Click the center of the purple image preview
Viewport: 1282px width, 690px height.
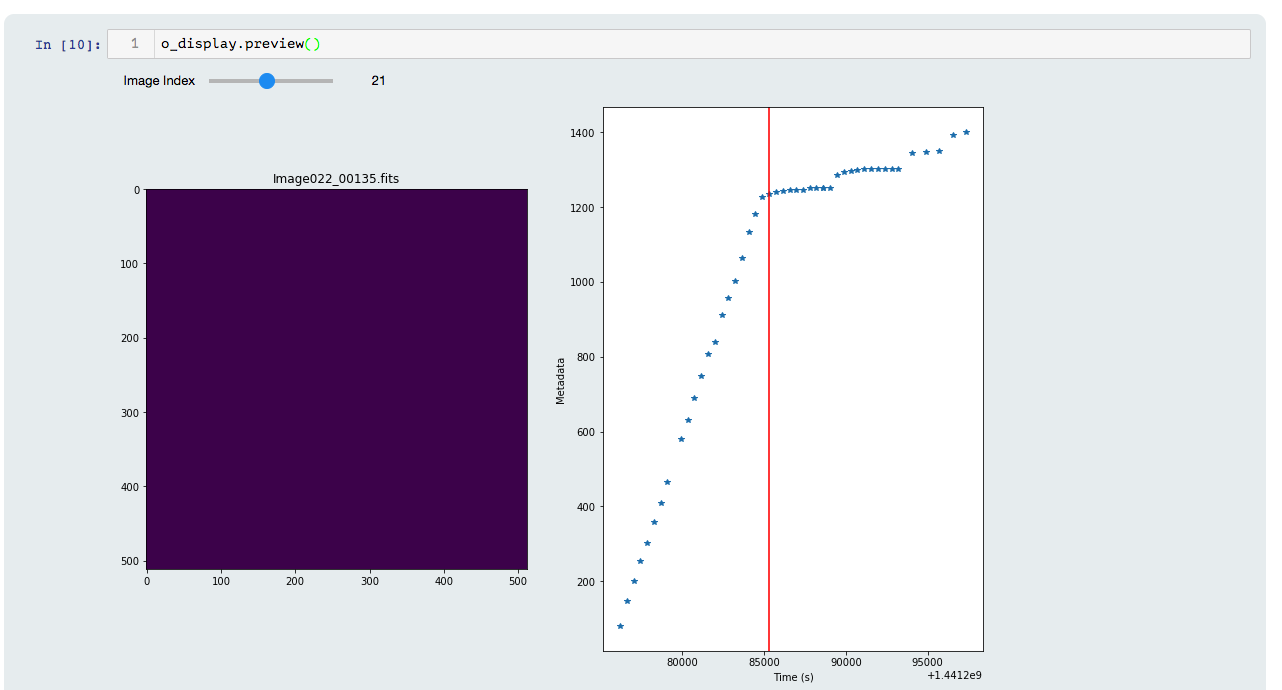pyautogui.click(x=337, y=379)
